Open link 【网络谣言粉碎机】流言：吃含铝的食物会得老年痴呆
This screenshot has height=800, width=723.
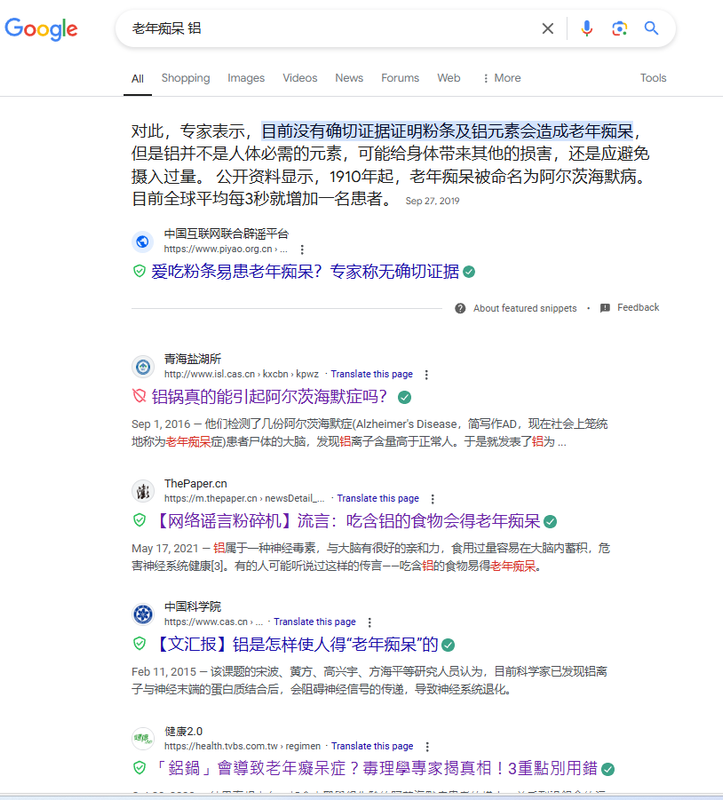click(x=346, y=521)
